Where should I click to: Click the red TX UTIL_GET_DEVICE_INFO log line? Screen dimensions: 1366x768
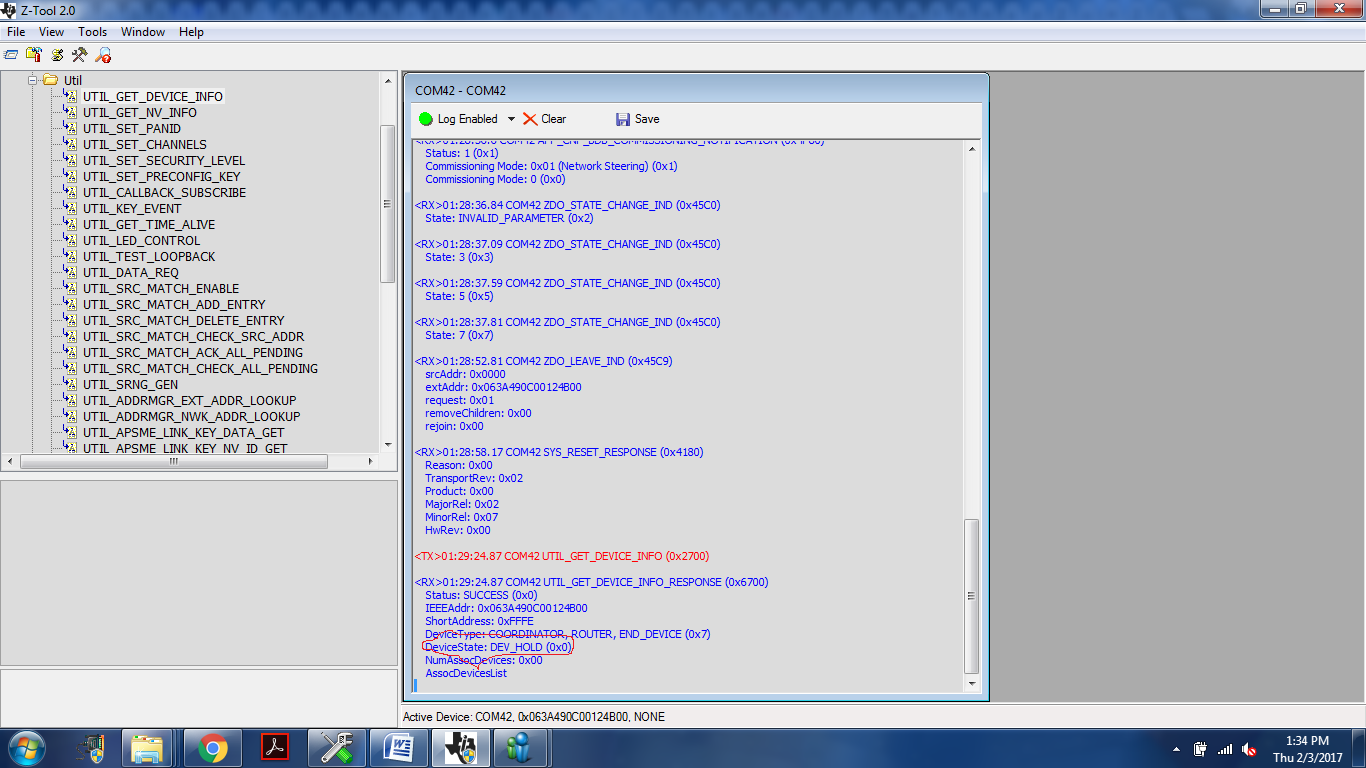562,556
